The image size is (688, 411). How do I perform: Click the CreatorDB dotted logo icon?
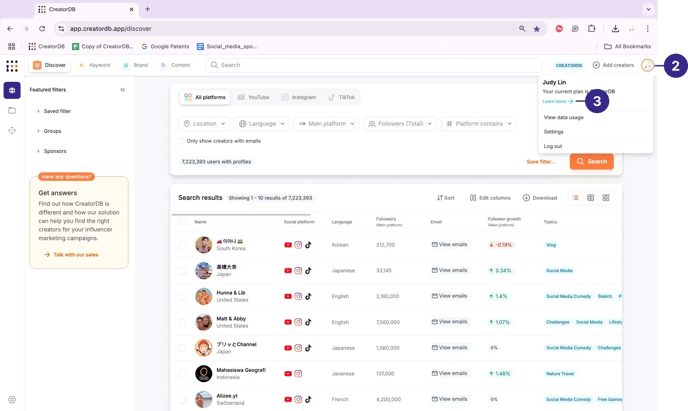click(12, 66)
